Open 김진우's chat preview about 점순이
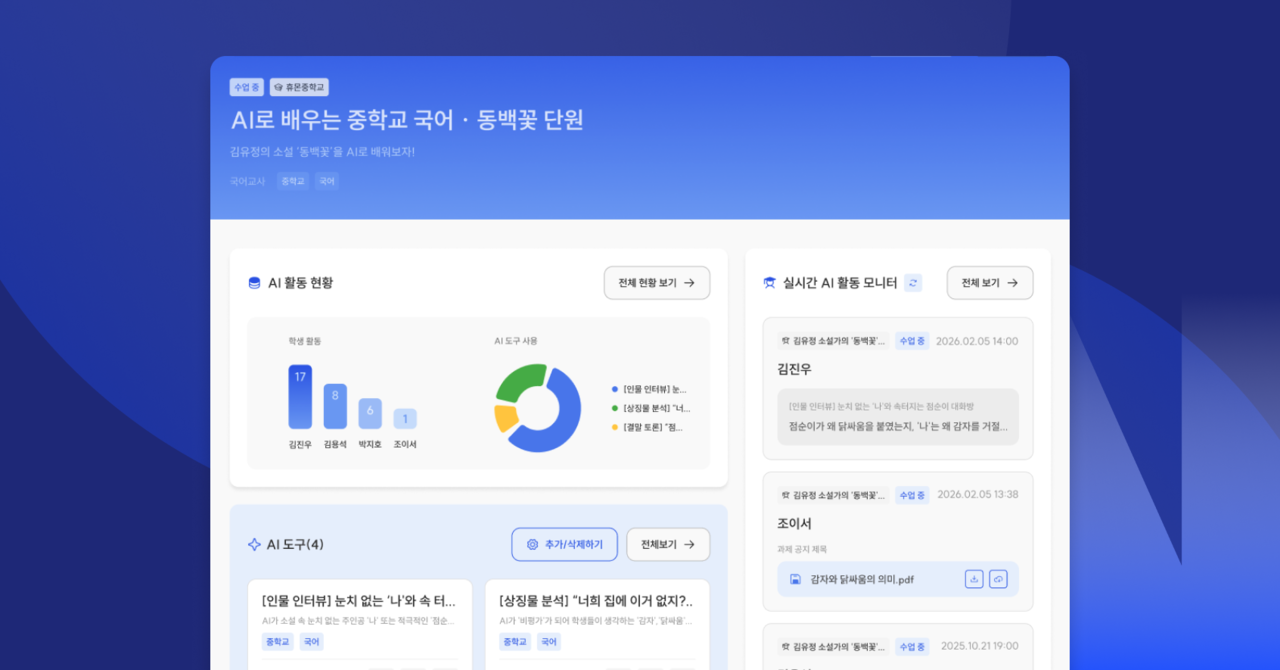This screenshot has height=670, width=1280. click(x=898, y=416)
